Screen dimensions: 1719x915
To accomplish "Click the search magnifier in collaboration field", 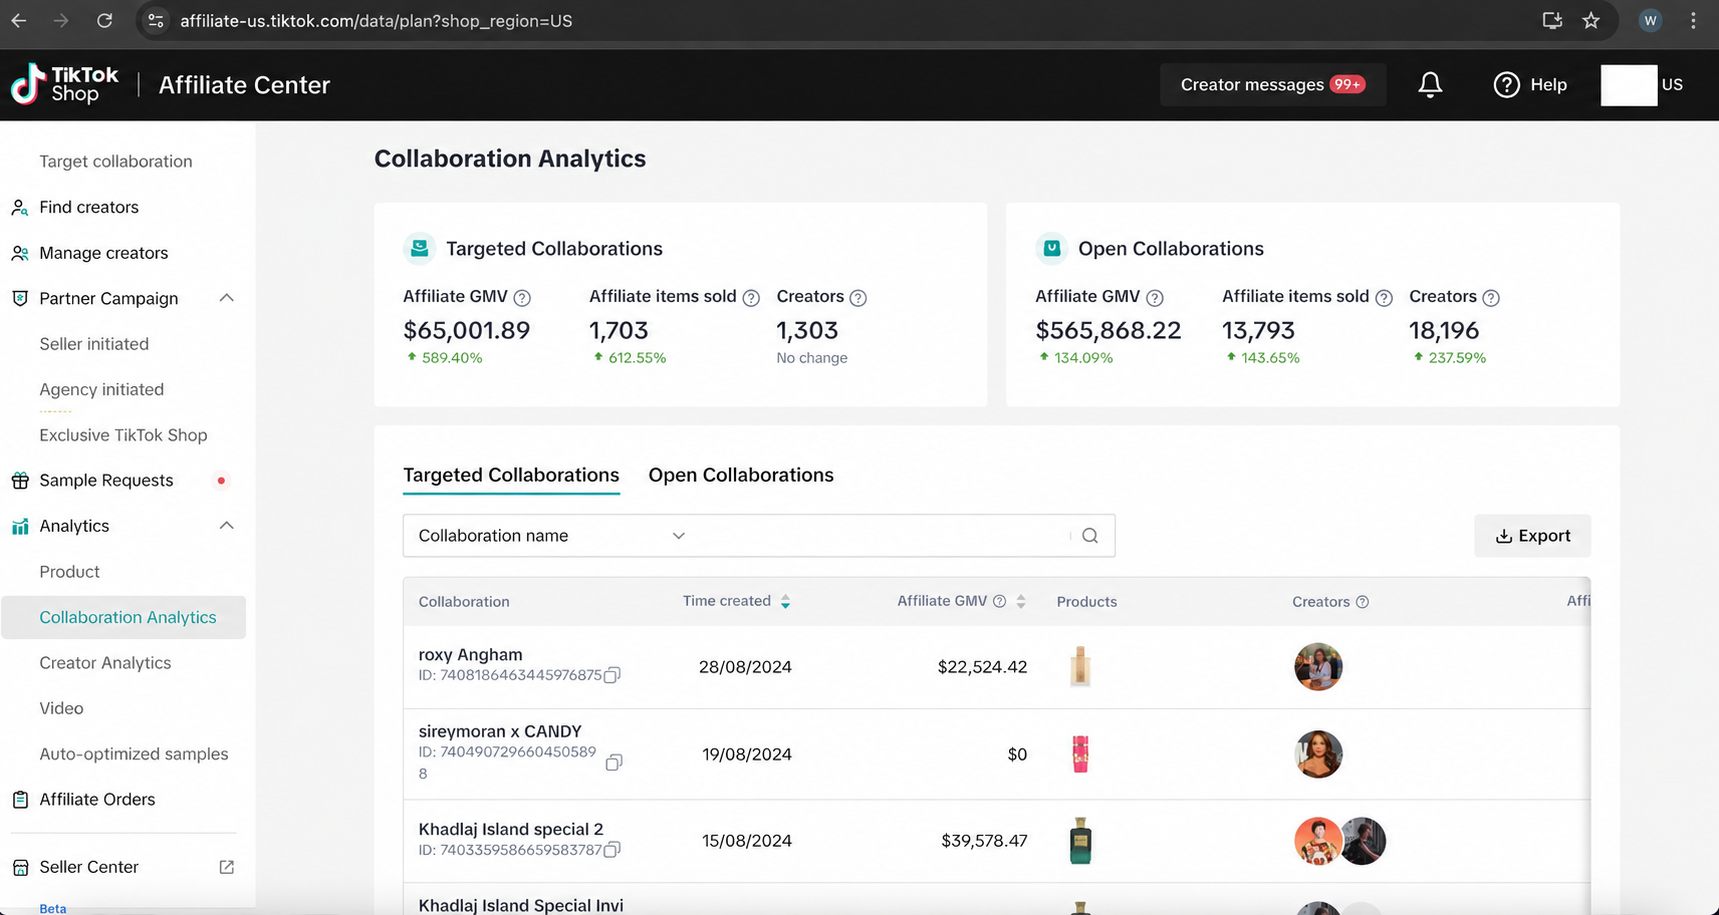I will click(x=1090, y=536).
